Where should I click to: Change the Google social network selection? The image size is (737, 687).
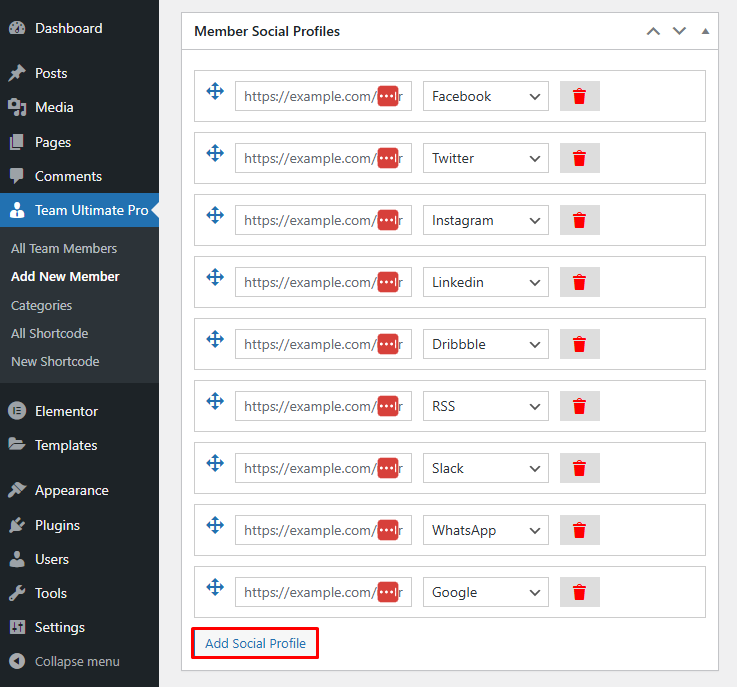coord(485,593)
